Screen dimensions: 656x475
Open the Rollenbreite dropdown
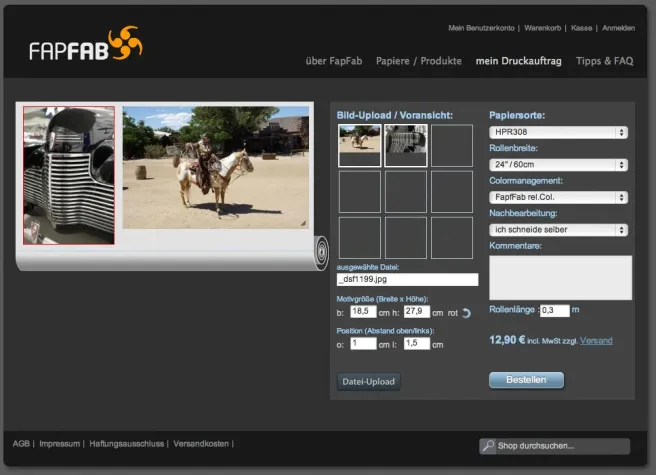[x=559, y=164]
